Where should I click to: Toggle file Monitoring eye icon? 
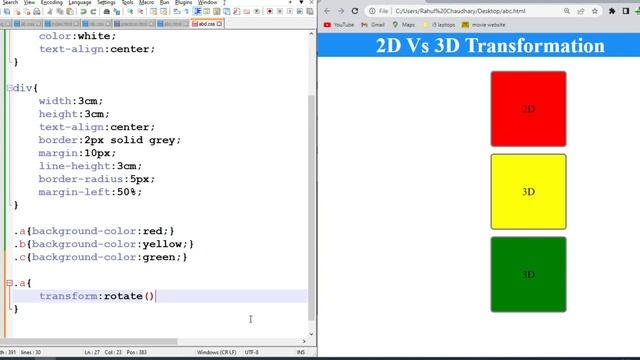coord(257,11)
